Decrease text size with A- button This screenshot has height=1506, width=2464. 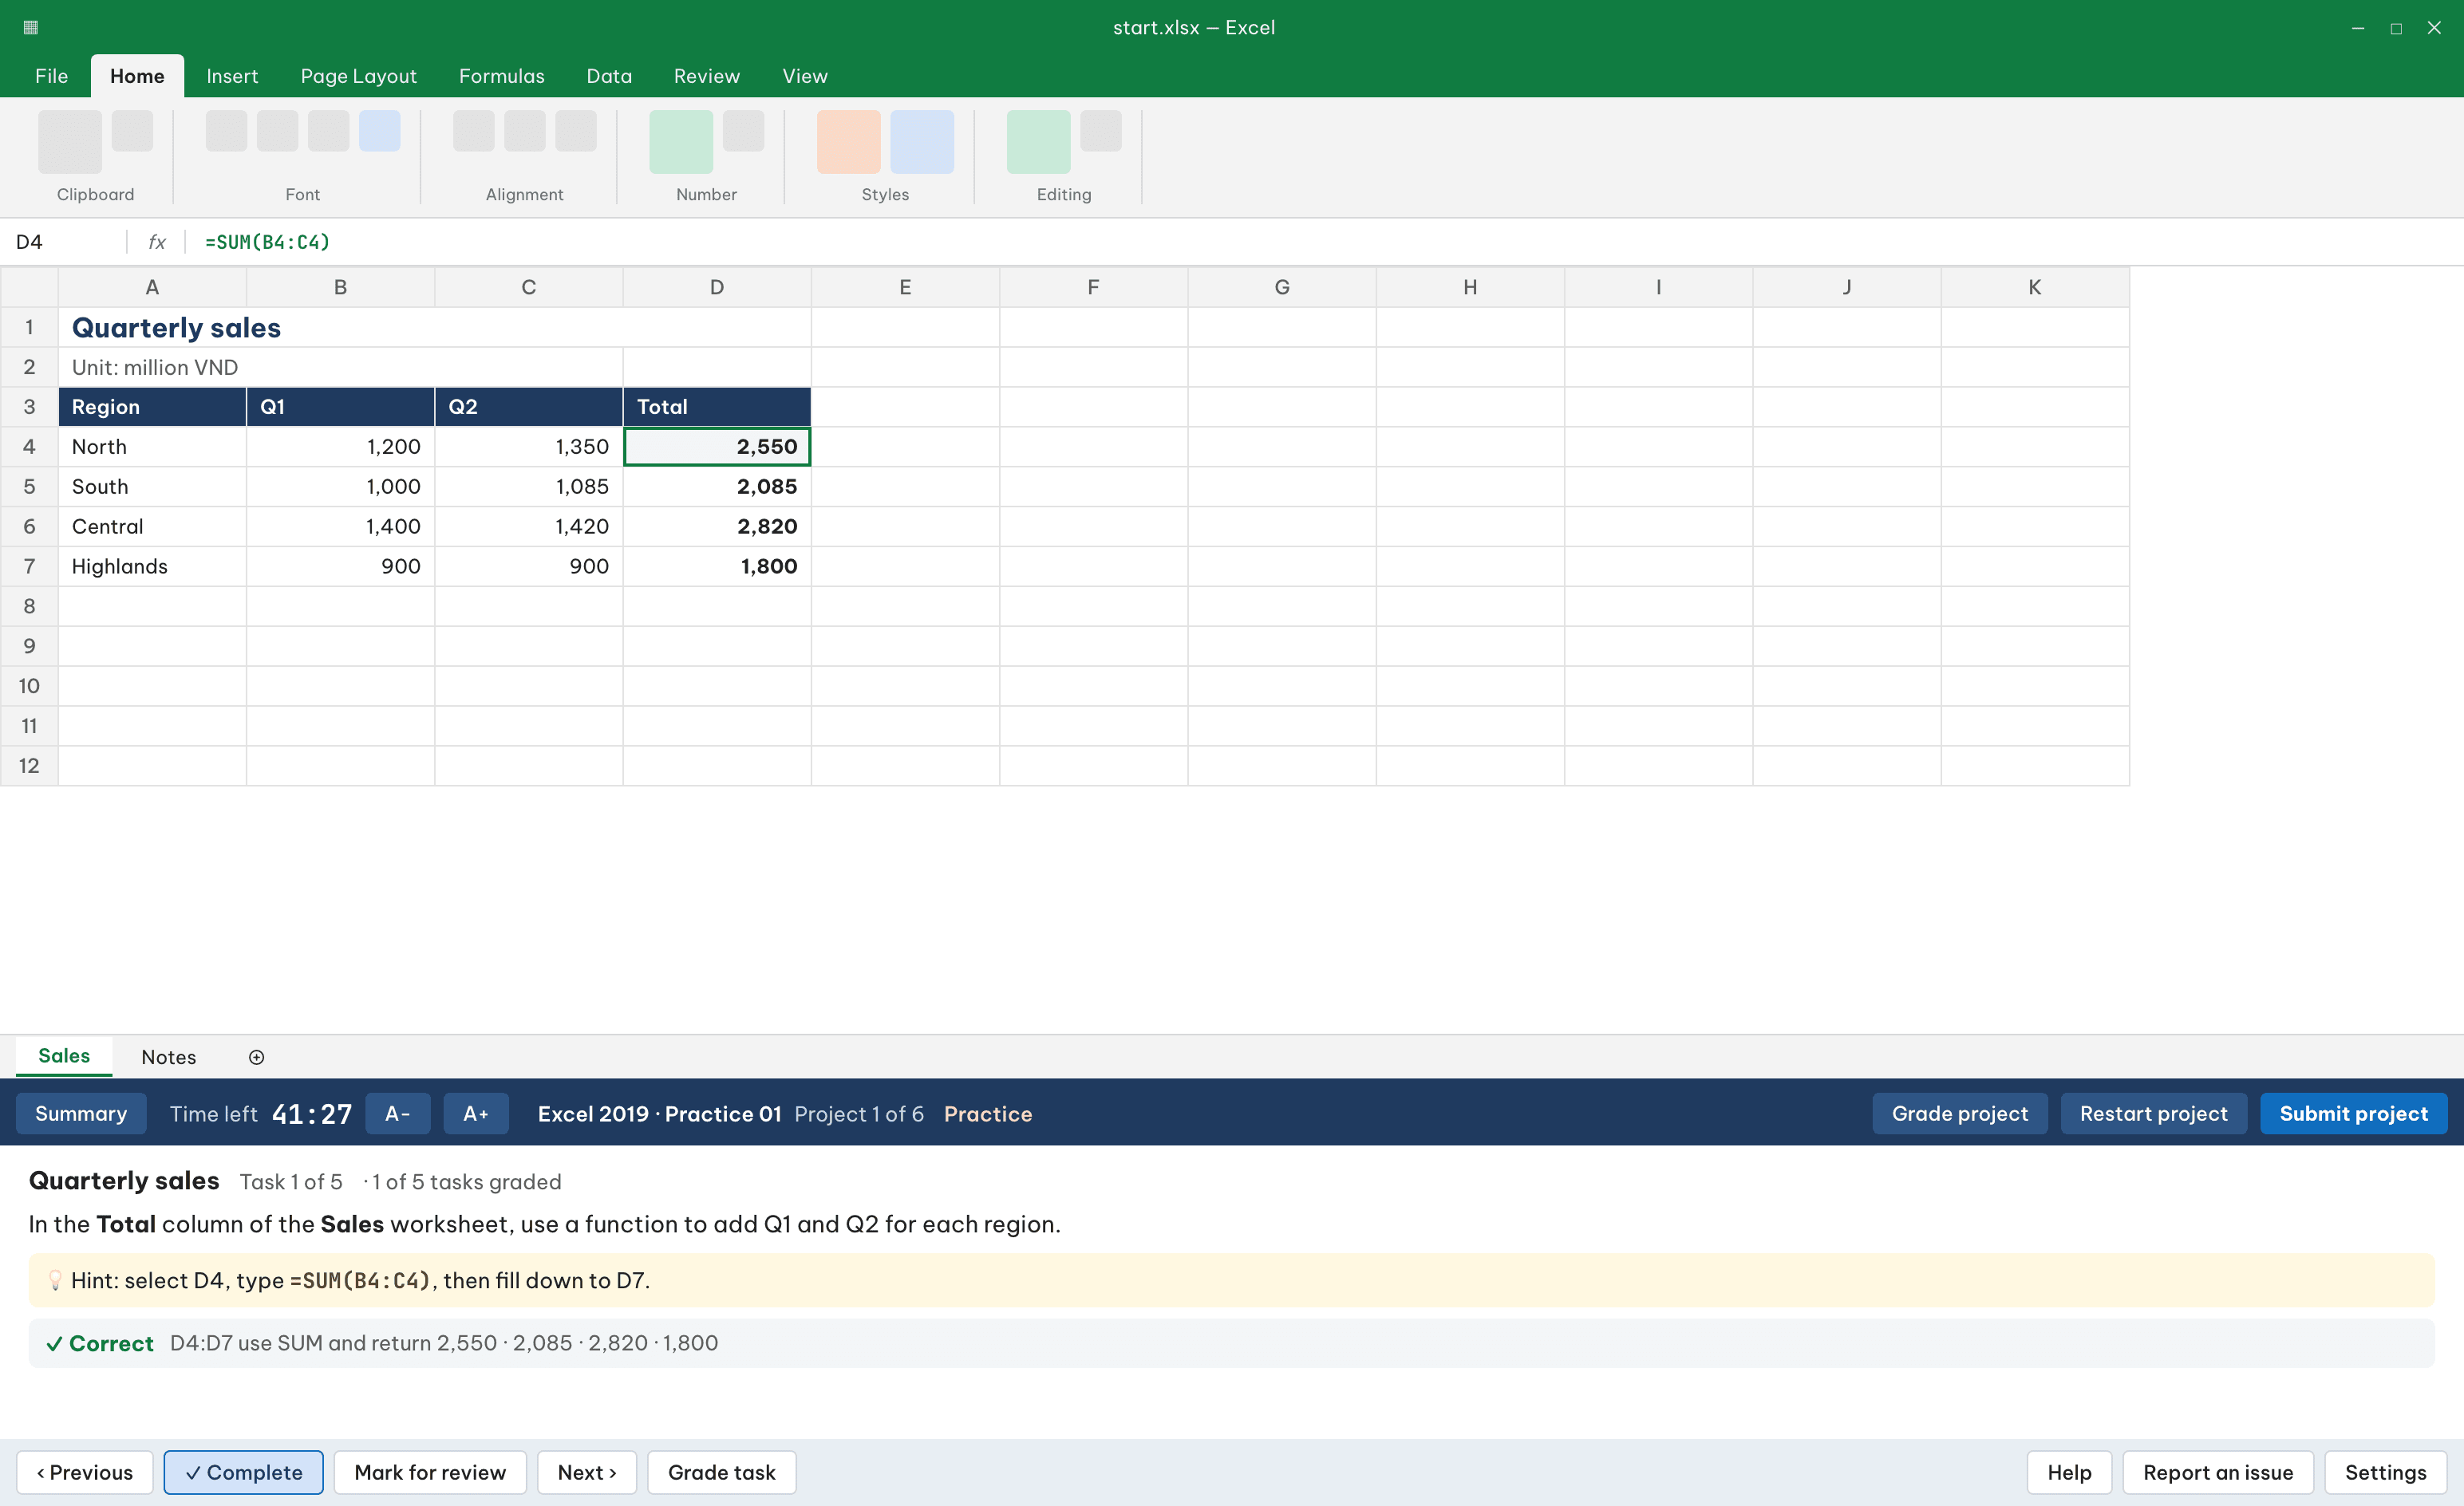click(397, 1113)
